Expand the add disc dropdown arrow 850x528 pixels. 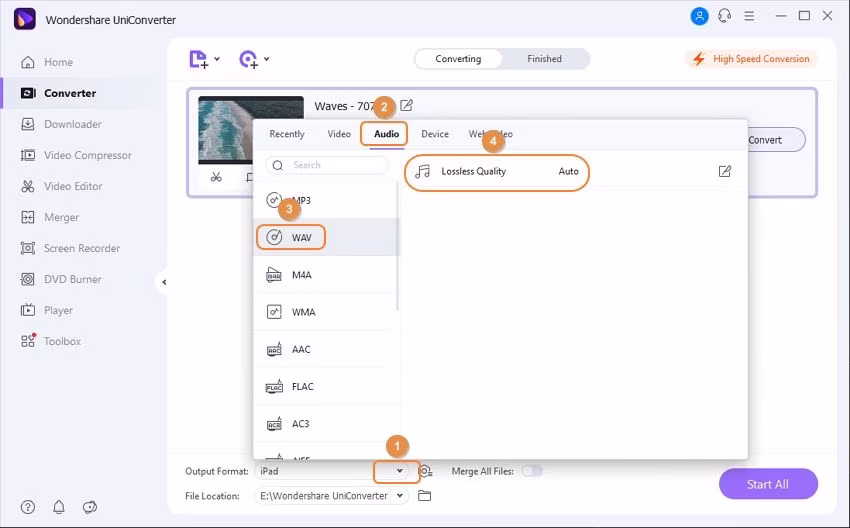coord(267,59)
